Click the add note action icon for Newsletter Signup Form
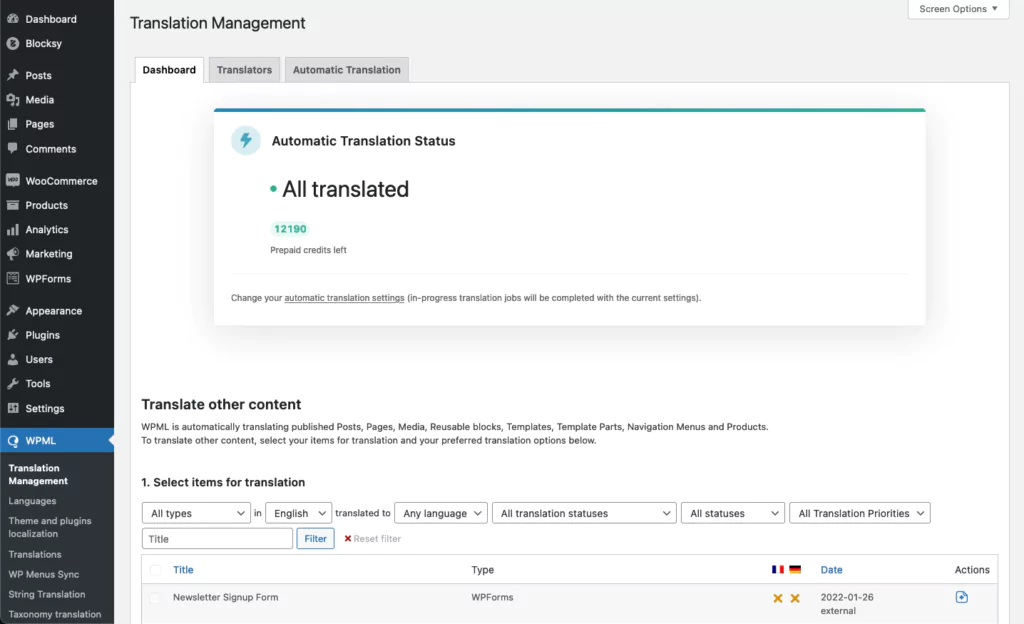The width and height of the screenshot is (1024, 624). click(961, 597)
